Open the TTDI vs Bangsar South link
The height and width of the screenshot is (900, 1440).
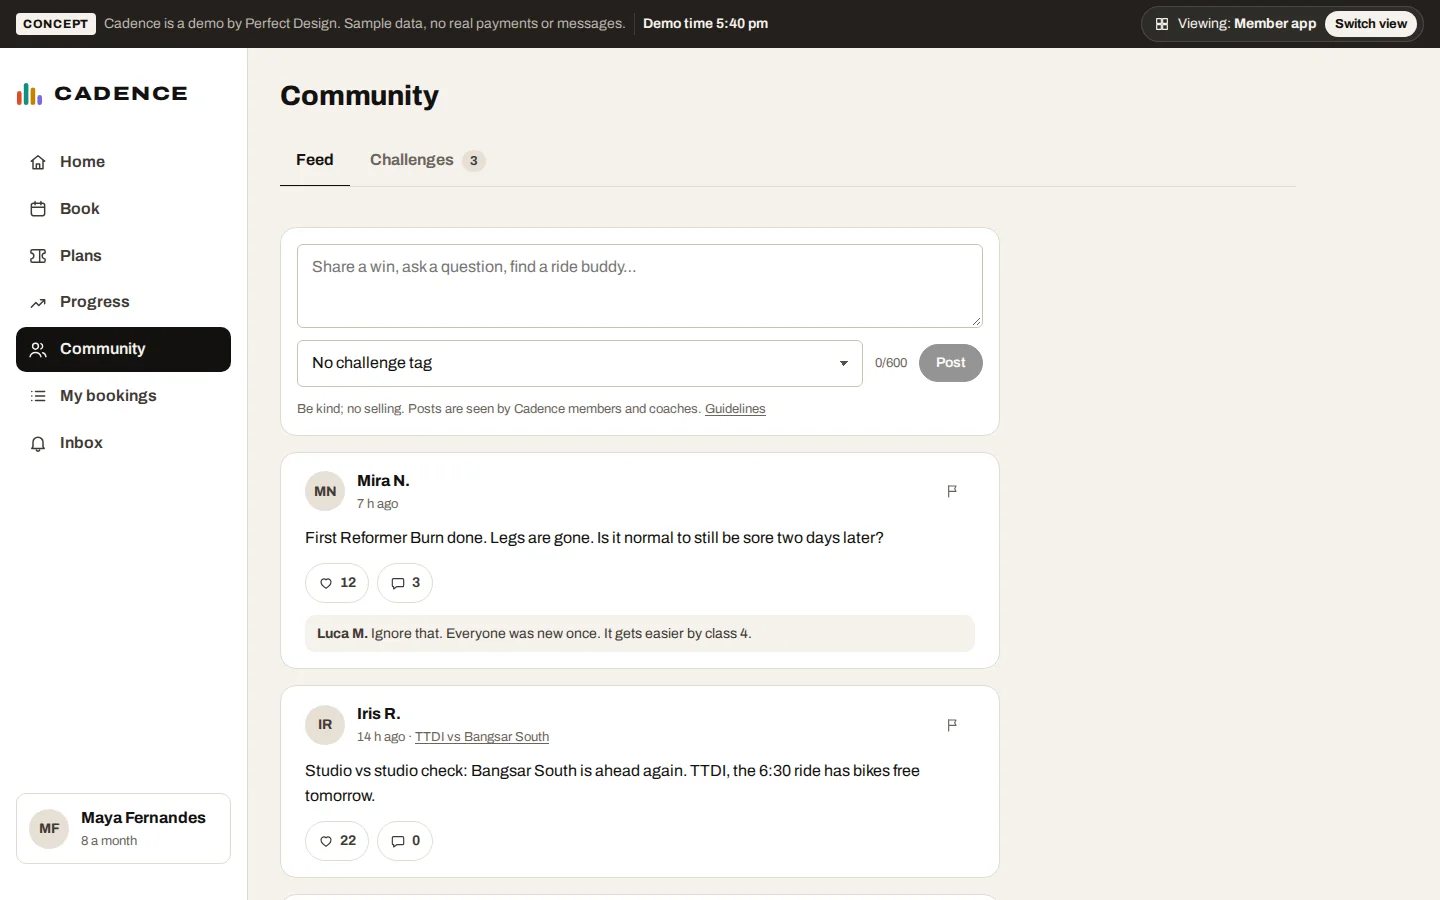click(482, 737)
